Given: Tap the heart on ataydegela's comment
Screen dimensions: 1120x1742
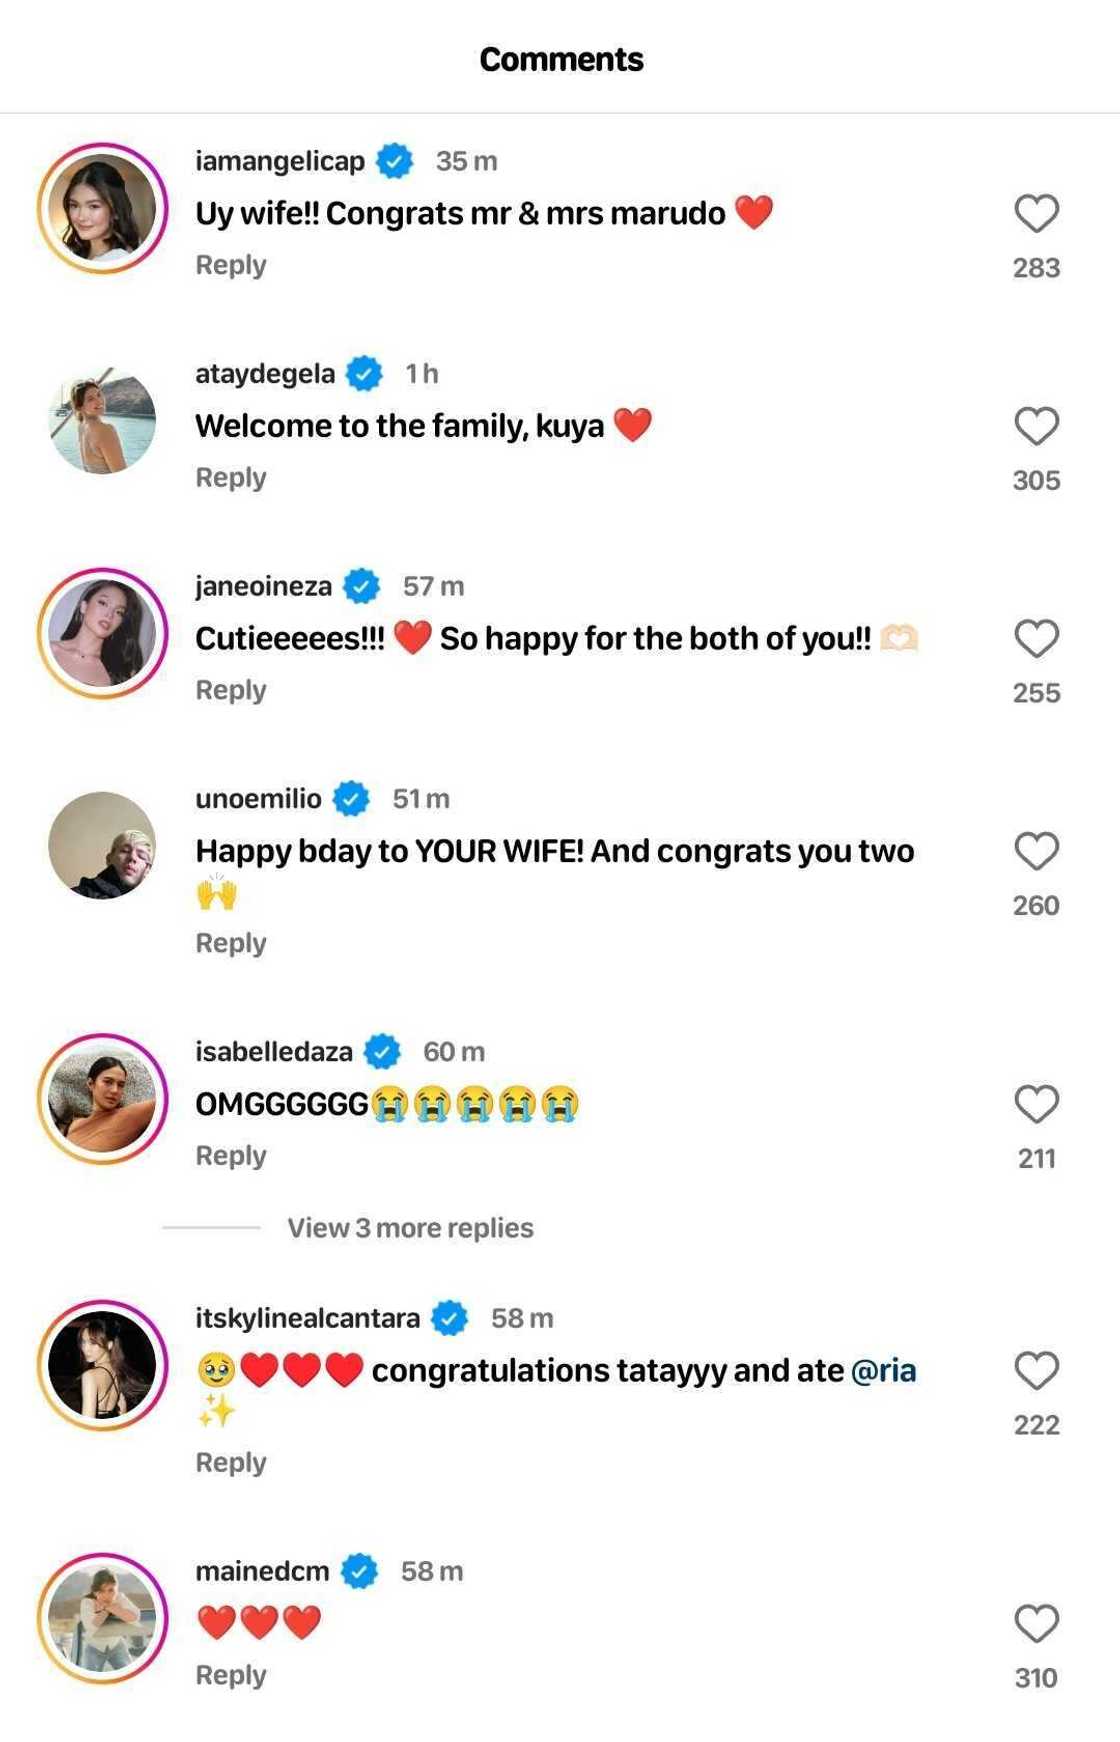Looking at the screenshot, I should click(x=1036, y=426).
